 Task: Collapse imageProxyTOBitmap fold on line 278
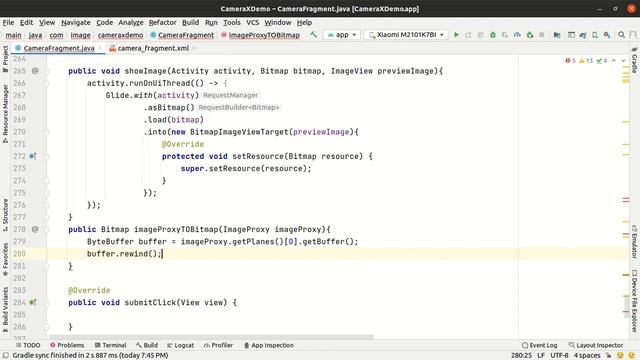click(x=46, y=229)
